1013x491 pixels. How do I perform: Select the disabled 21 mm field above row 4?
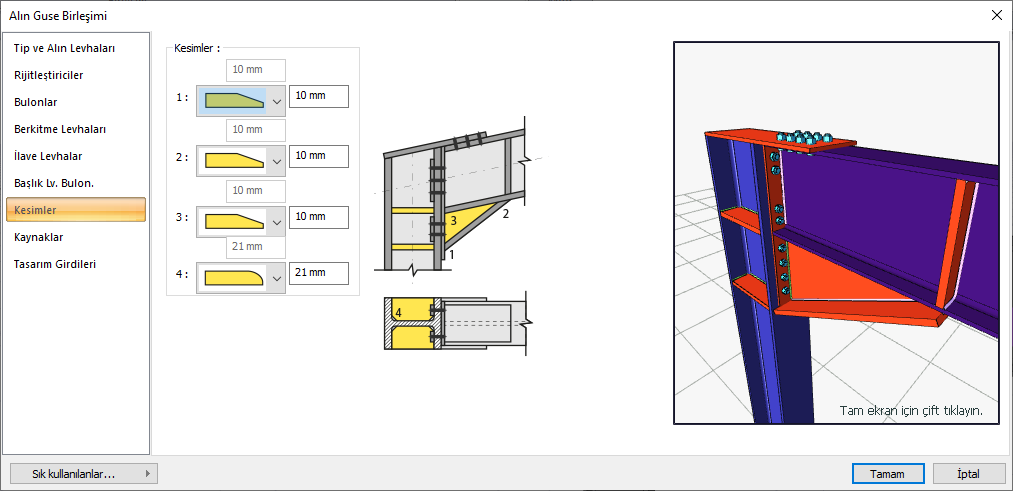(x=256, y=247)
